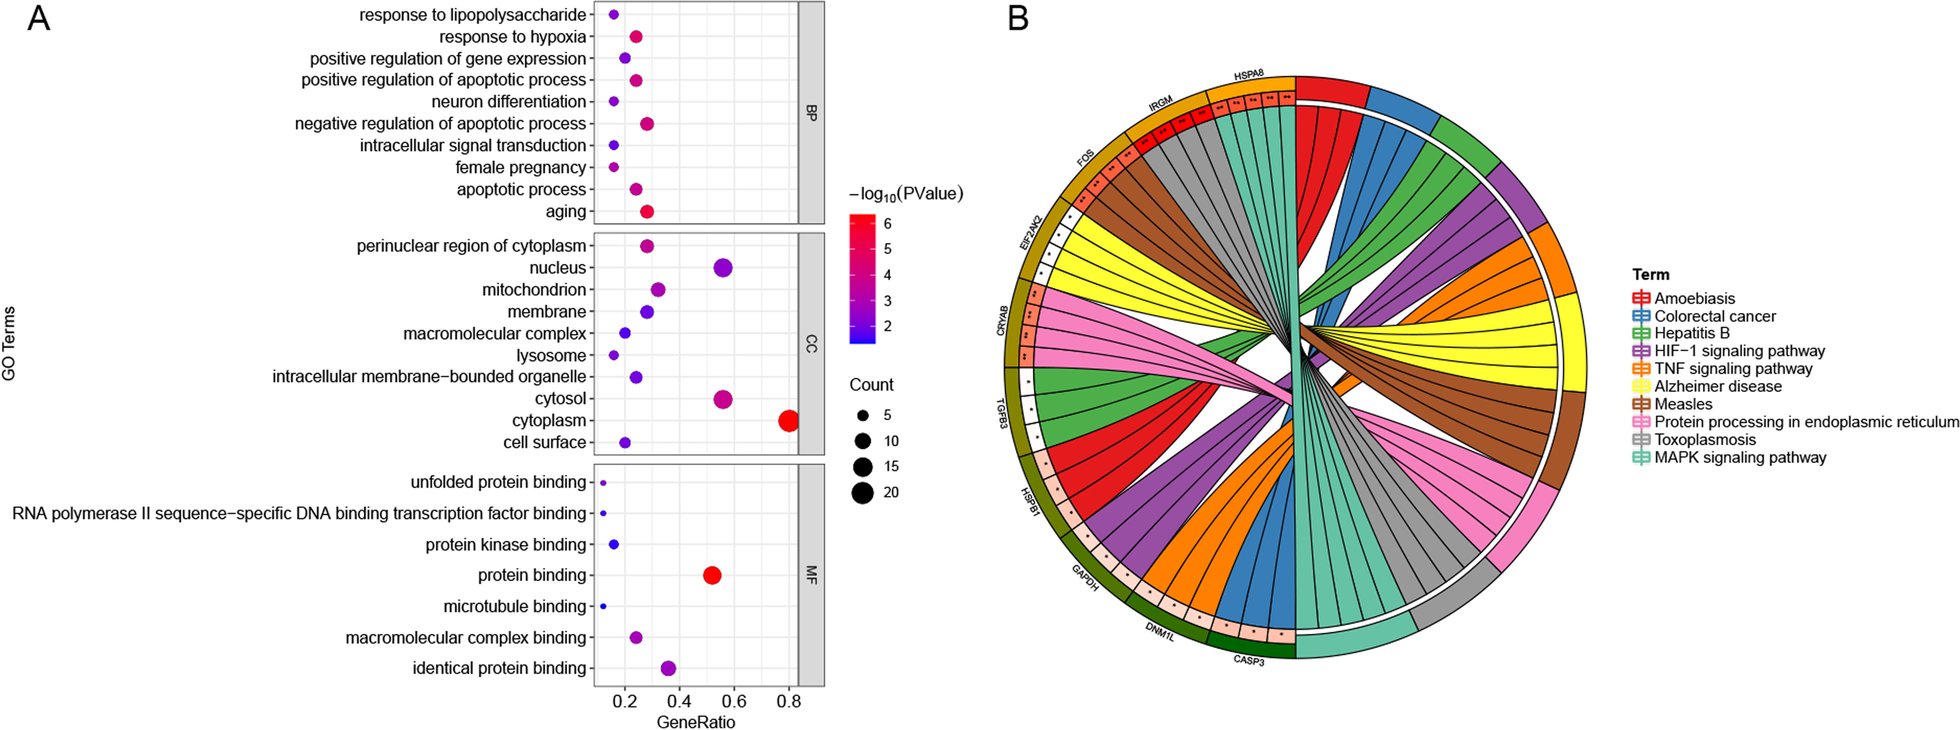Click the 'neuron differentiation' label

(509, 102)
